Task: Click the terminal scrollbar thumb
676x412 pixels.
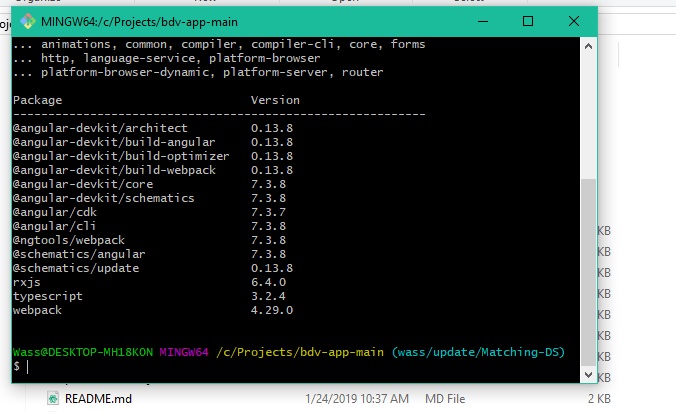Action: click(588, 272)
